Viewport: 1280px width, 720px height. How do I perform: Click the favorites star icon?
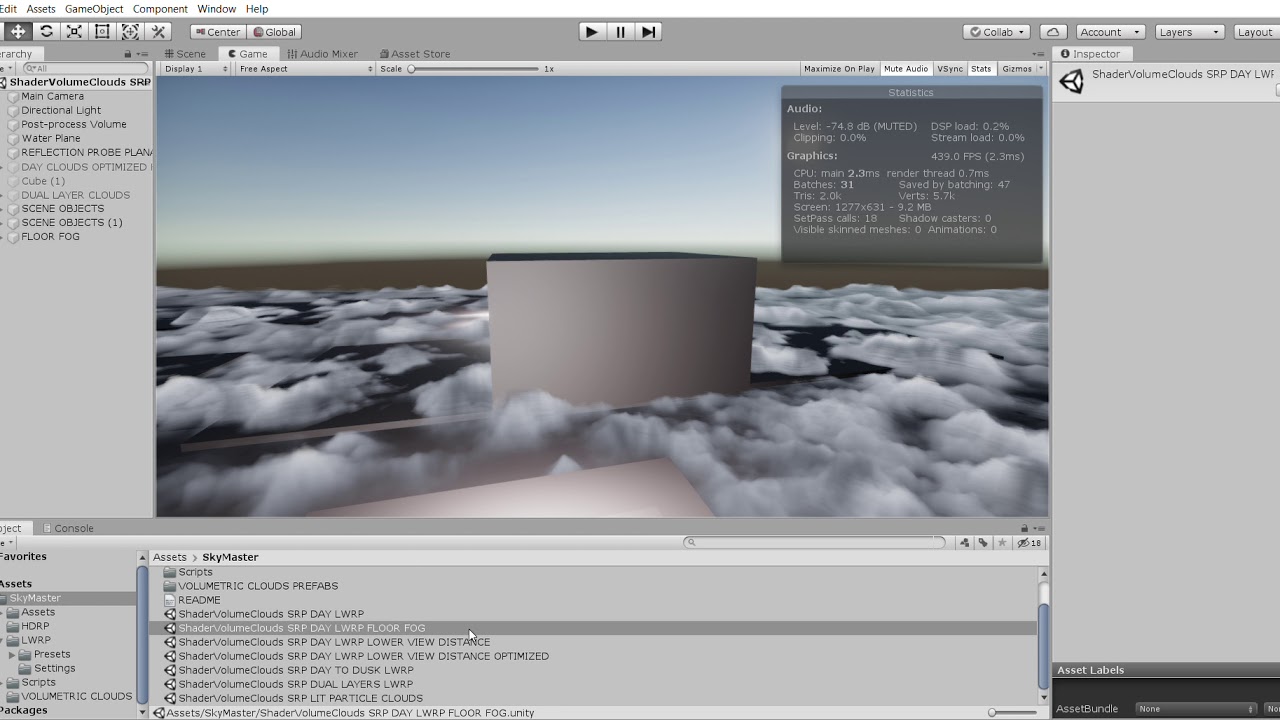[1002, 543]
